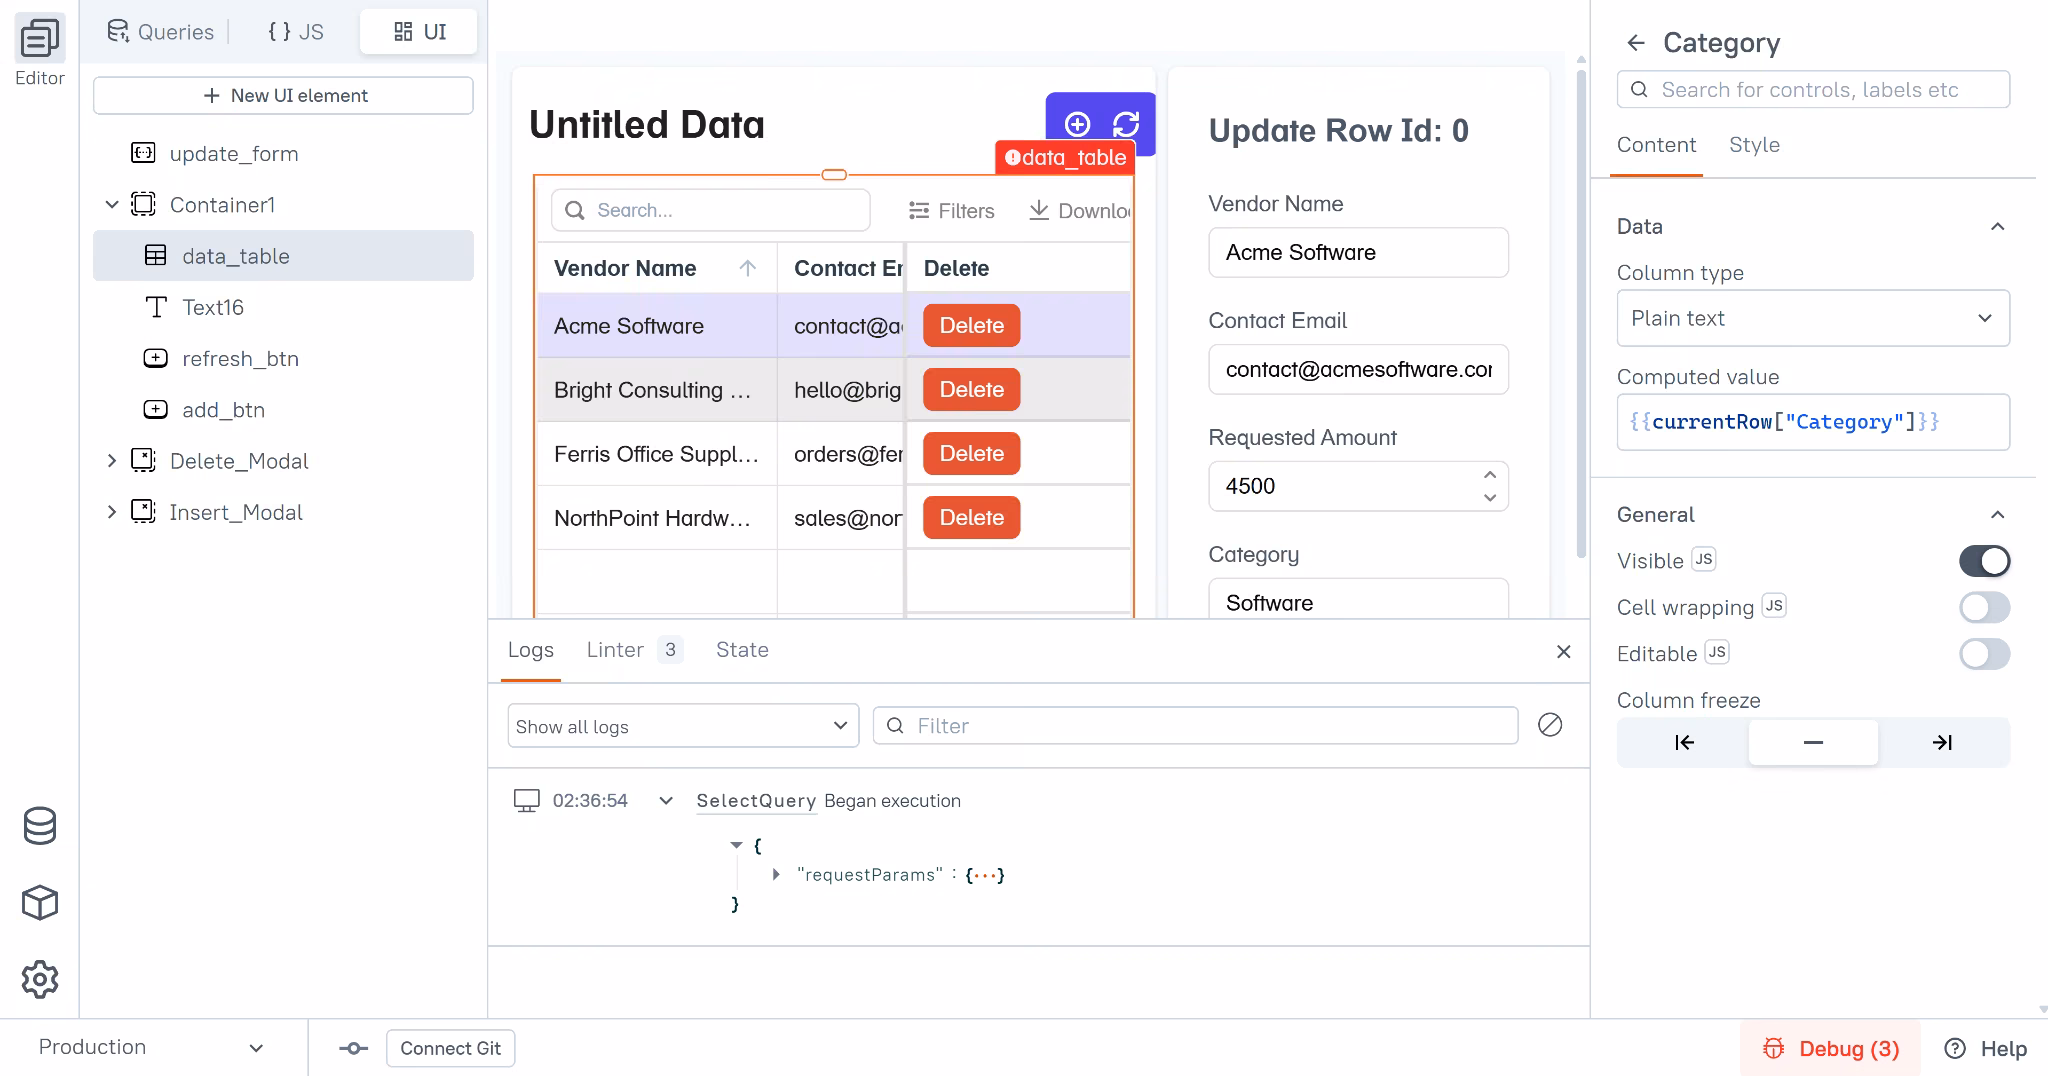Image resolution: width=2048 pixels, height=1076 pixels.
Task: Freeze the column to the left
Action: point(1684,742)
